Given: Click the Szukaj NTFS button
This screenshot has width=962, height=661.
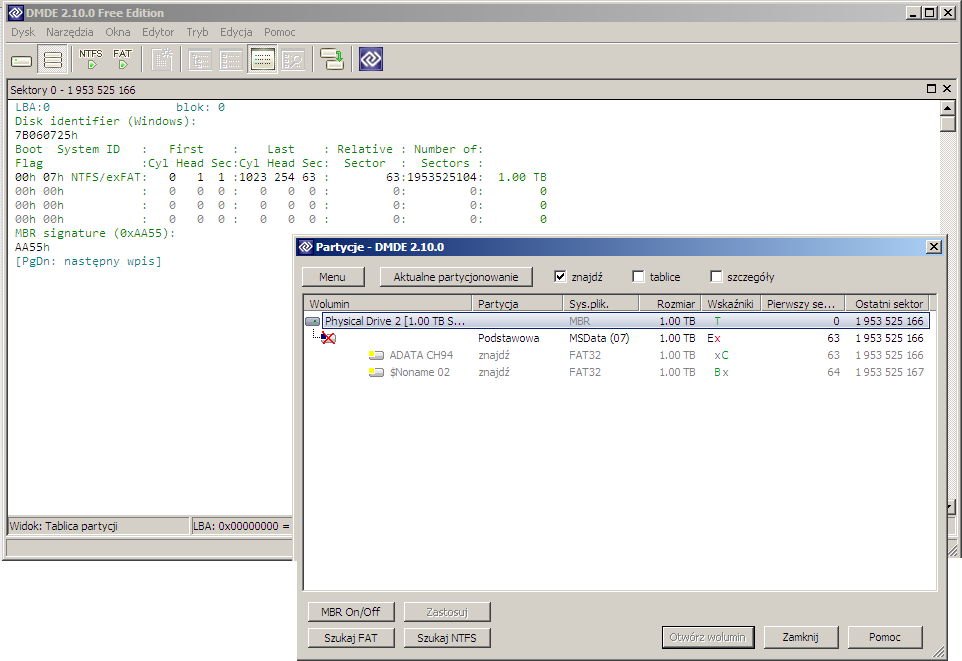Looking at the screenshot, I should 447,638.
